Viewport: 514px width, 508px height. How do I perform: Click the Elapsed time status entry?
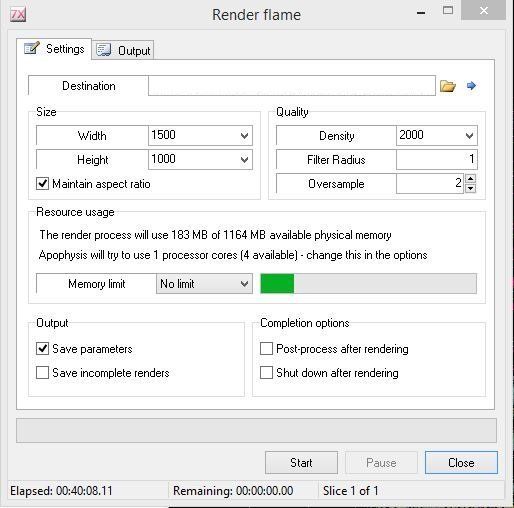62,491
